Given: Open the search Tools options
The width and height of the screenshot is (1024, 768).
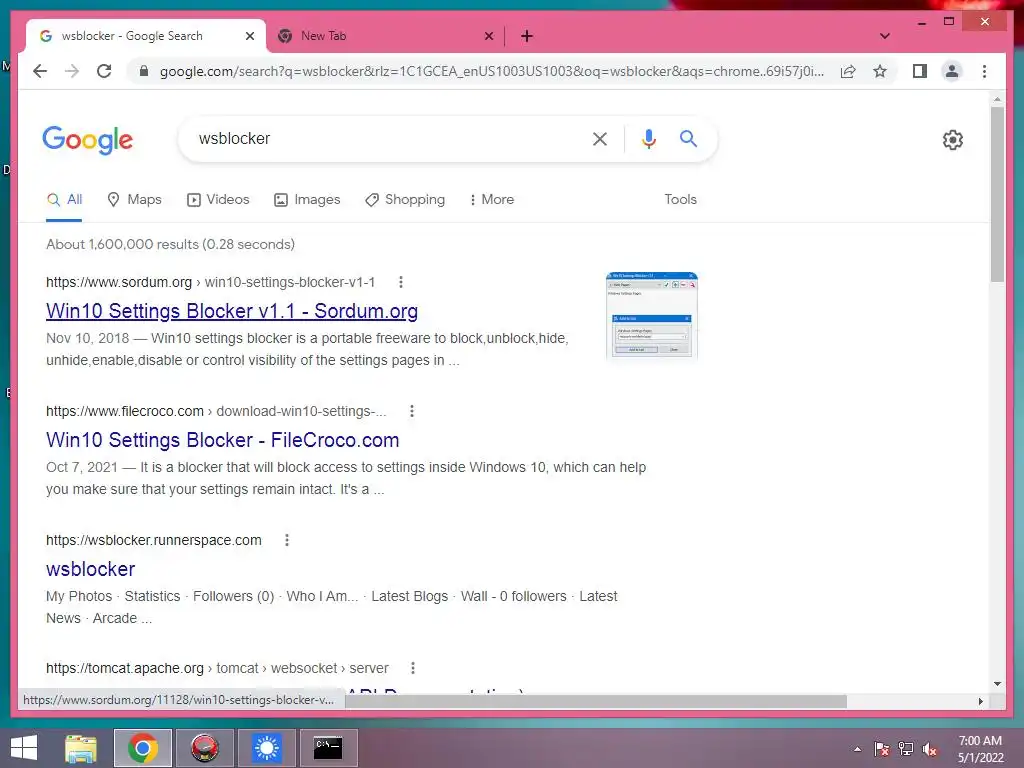Looking at the screenshot, I should pos(680,200).
